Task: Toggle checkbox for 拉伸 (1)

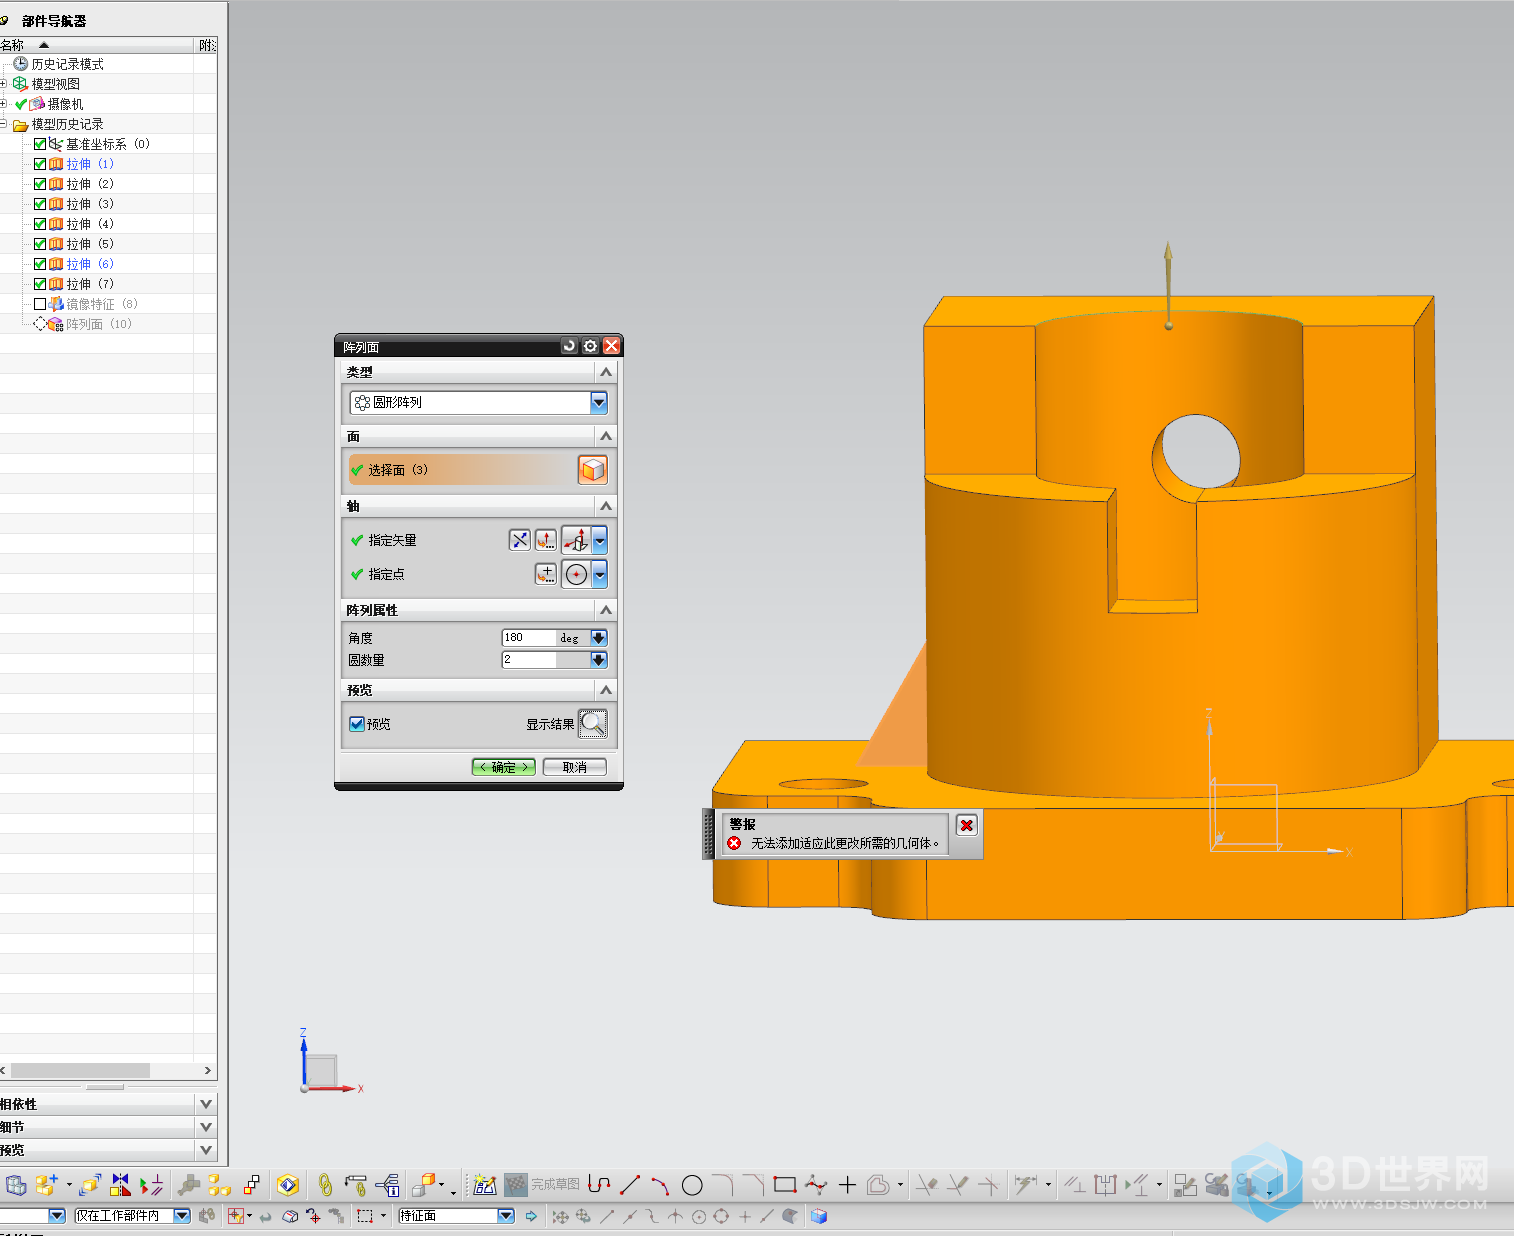Action: click(x=40, y=164)
